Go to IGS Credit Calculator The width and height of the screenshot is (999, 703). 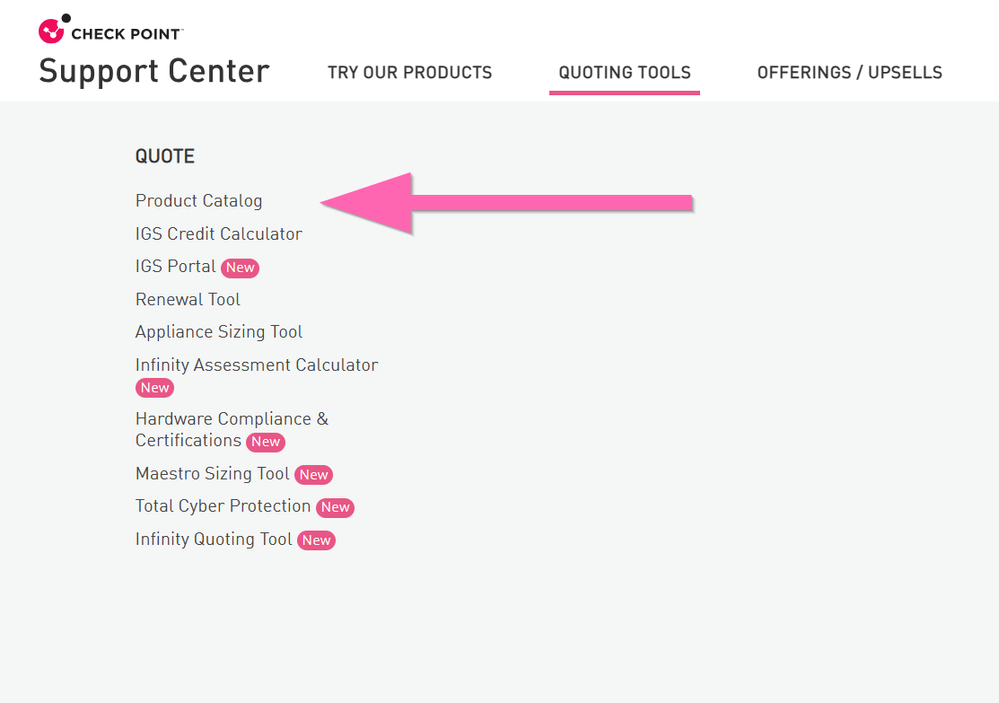pyautogui.click(x=218, y=234)
